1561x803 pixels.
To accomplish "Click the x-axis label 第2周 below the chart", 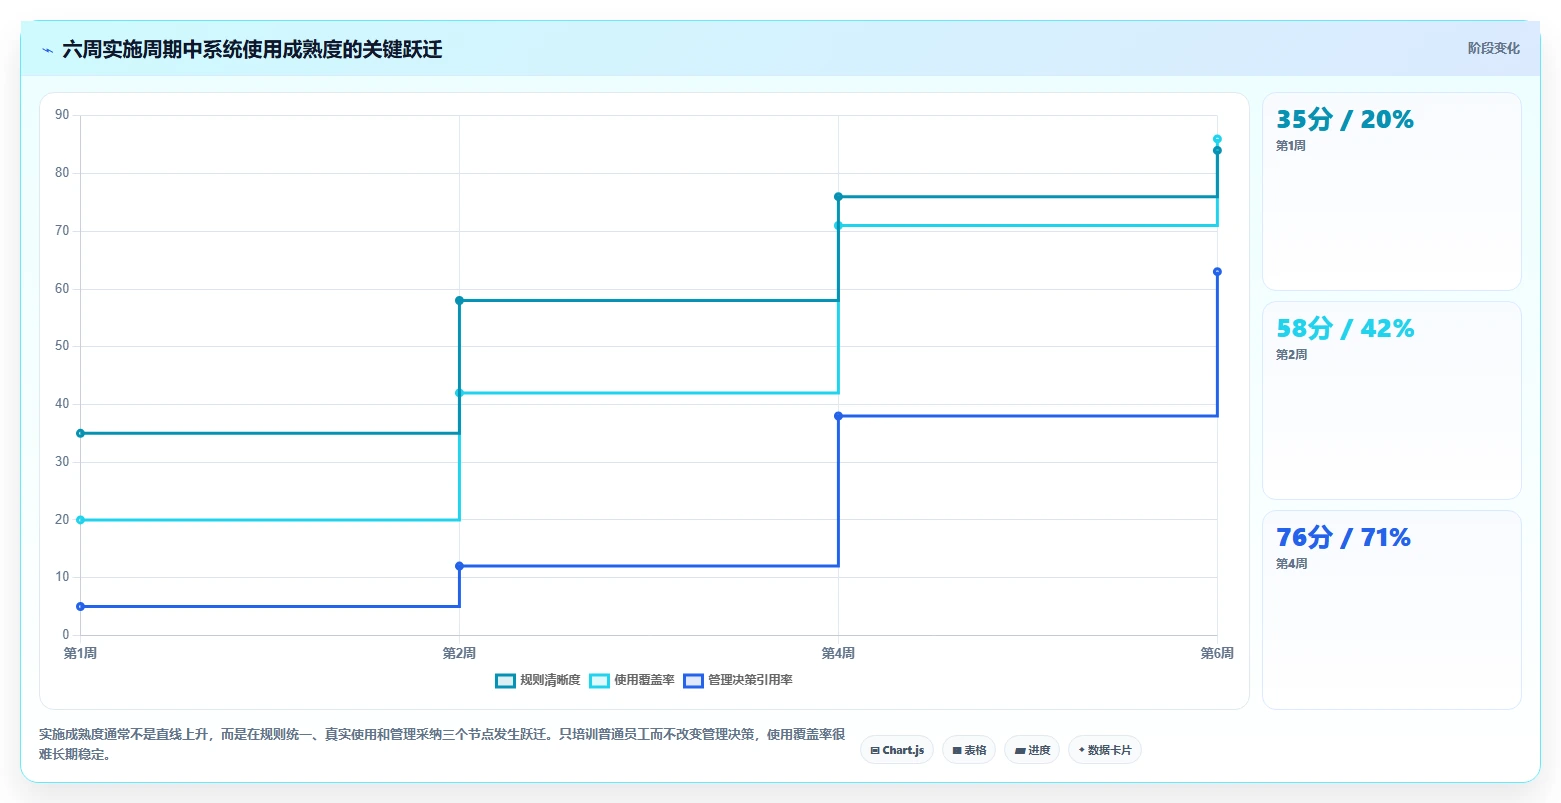I will pos(459,653).
